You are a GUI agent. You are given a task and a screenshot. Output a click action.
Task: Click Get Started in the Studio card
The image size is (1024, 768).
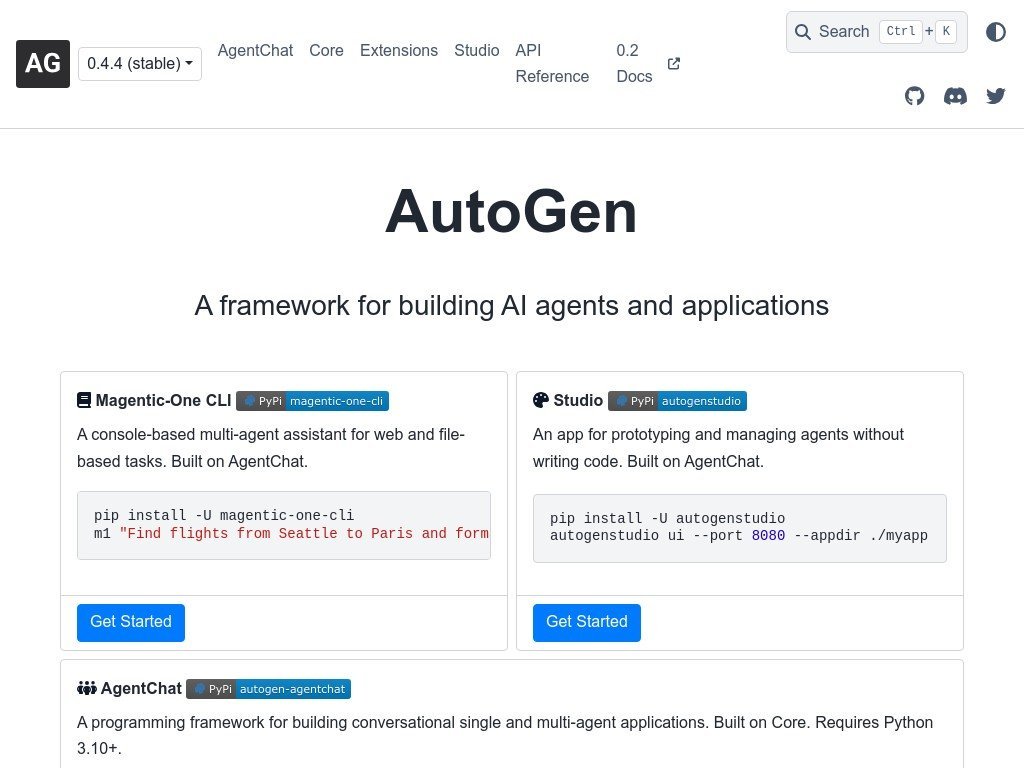click(x=586, y=622)
